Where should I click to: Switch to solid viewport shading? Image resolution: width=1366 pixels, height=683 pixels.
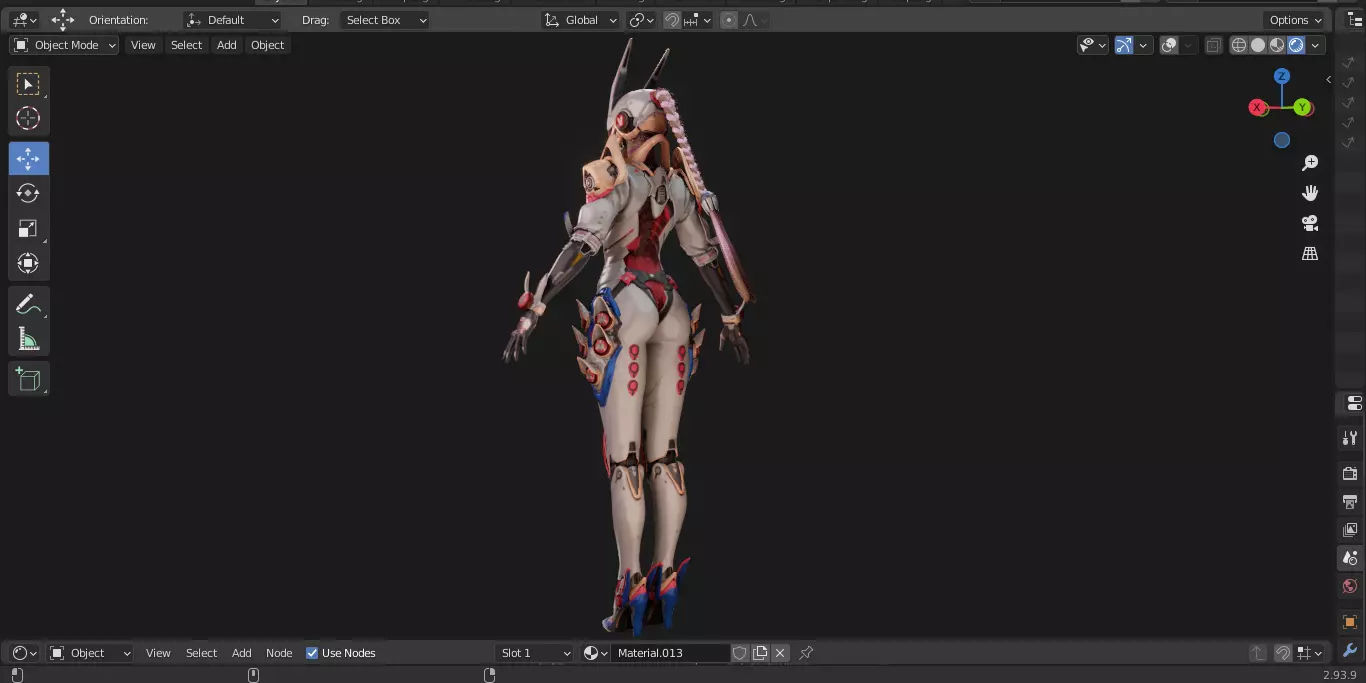coord(1258,45)
